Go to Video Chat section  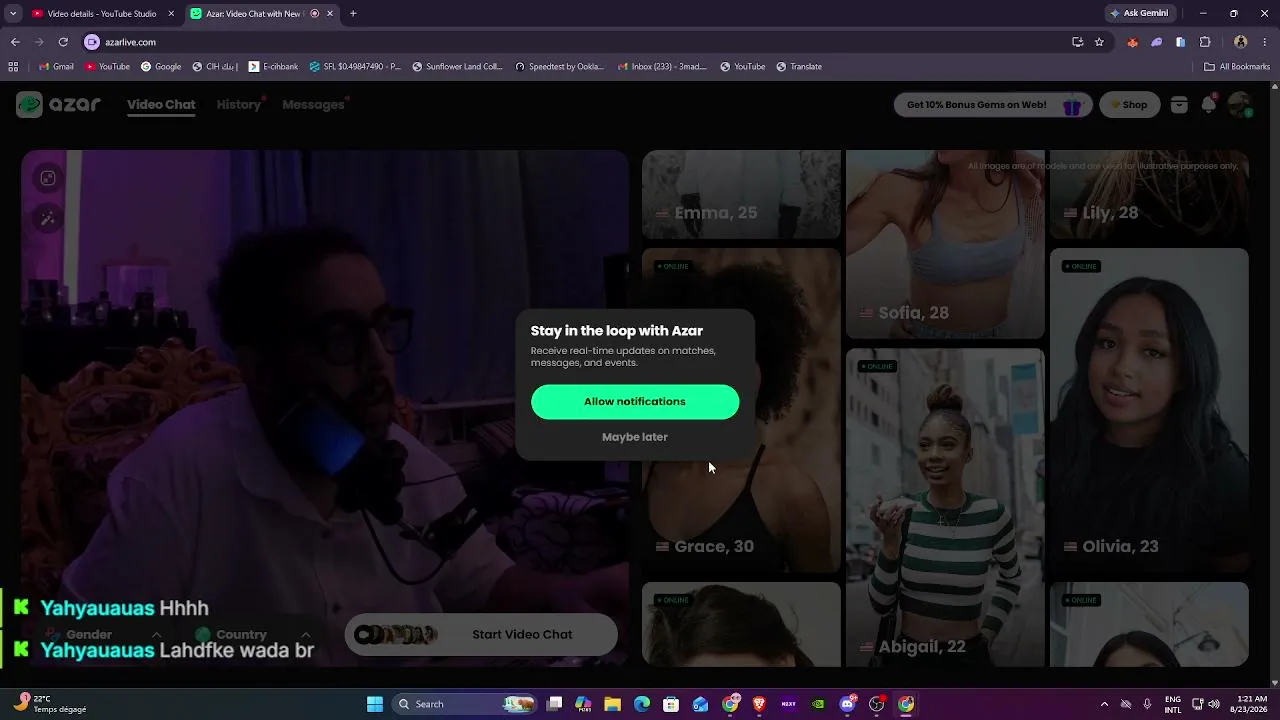[161, 105]
